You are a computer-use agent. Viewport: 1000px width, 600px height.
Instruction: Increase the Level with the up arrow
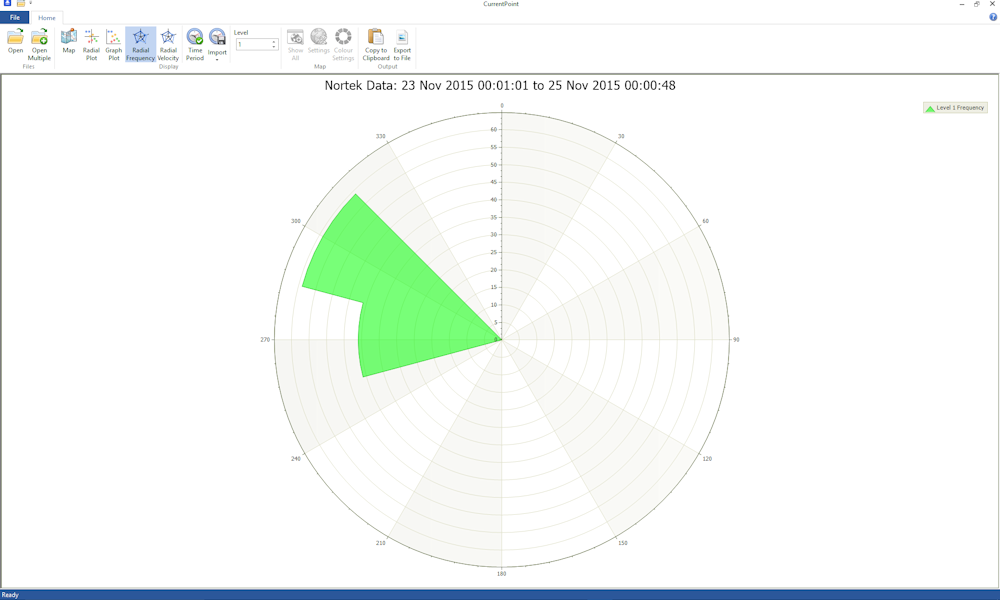coord(274,42)
